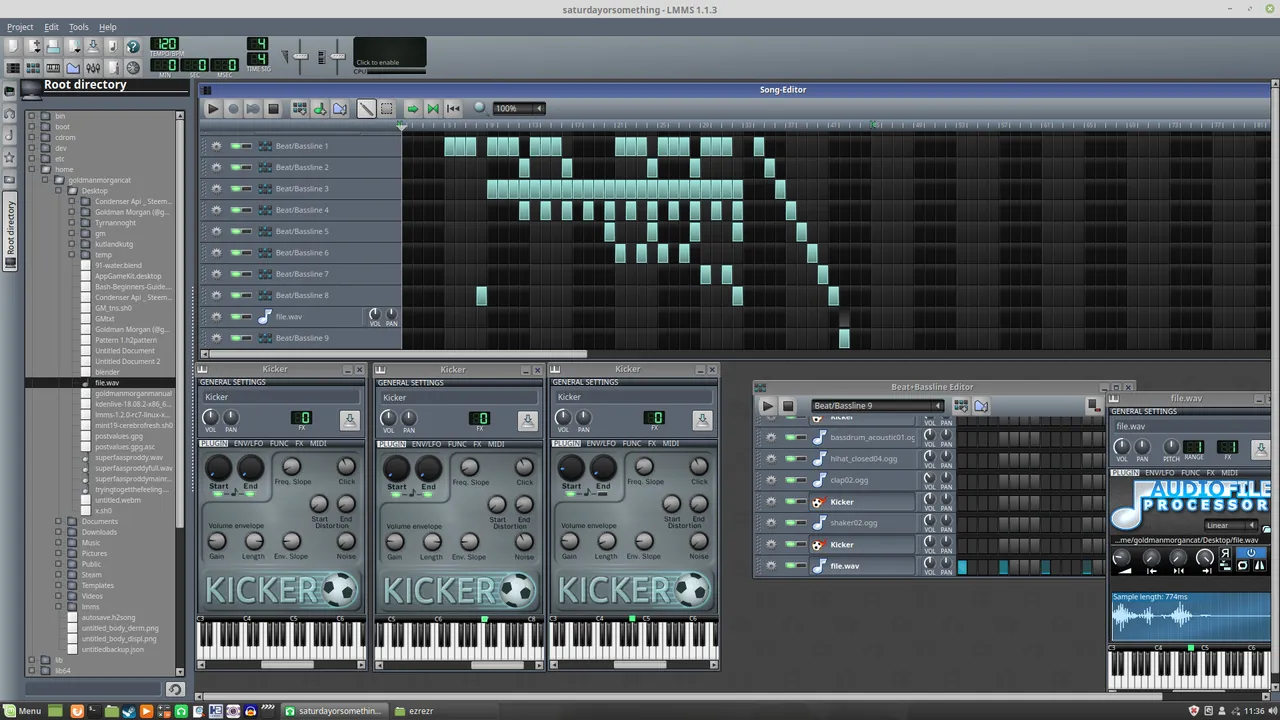This screenshot has width=1280, height=720.
Task: Open the Linear interpolation dropdown in file.wav
Action: (1231, 525)
